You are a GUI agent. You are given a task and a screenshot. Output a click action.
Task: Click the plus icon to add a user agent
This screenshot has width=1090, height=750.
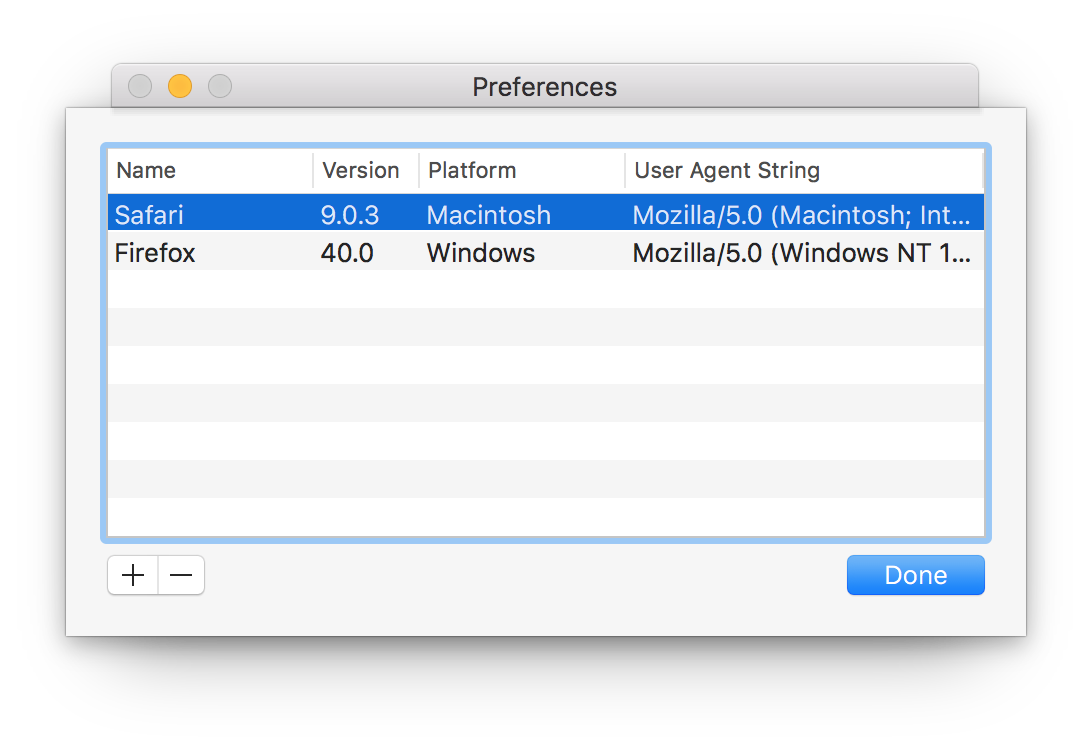(x=132, y=575)
